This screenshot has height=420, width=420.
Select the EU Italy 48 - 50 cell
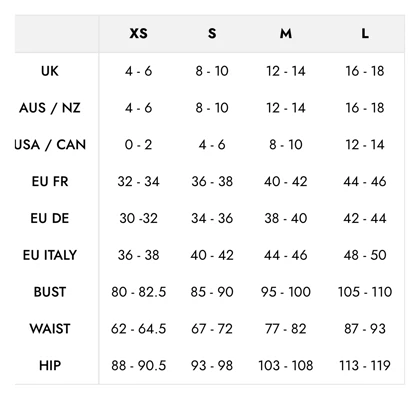pos(365,255)
